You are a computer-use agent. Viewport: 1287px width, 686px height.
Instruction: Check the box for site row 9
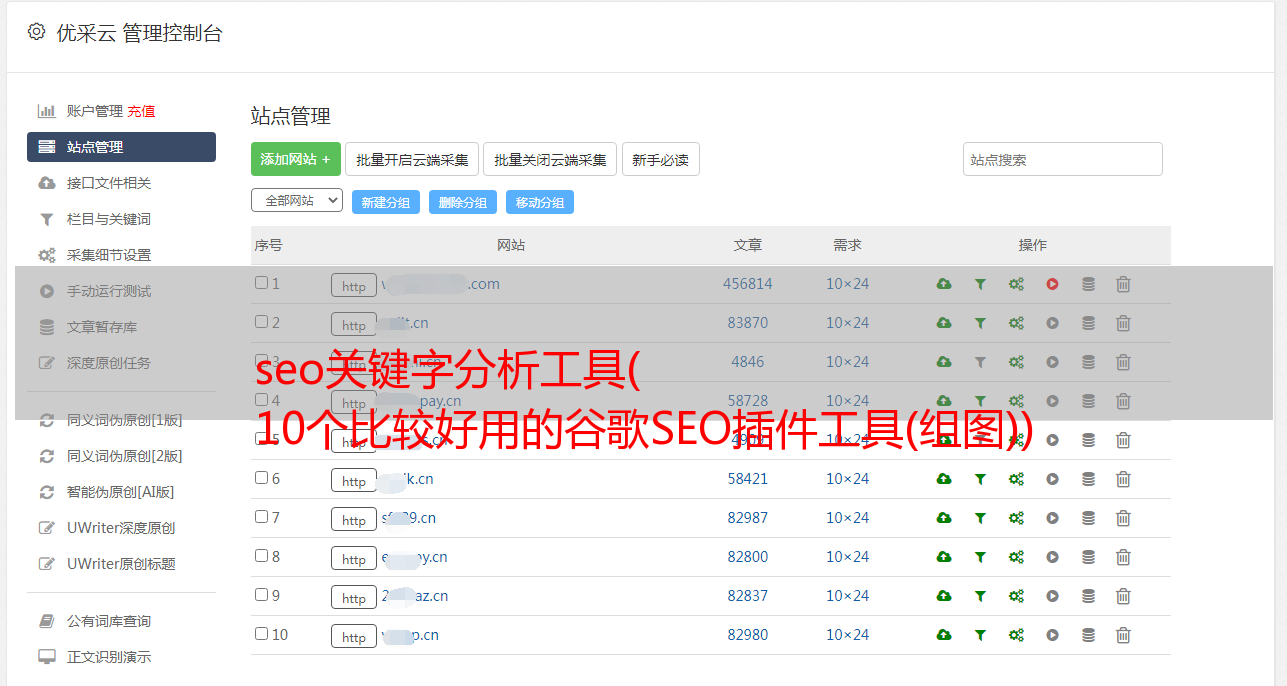coord(261,595)
